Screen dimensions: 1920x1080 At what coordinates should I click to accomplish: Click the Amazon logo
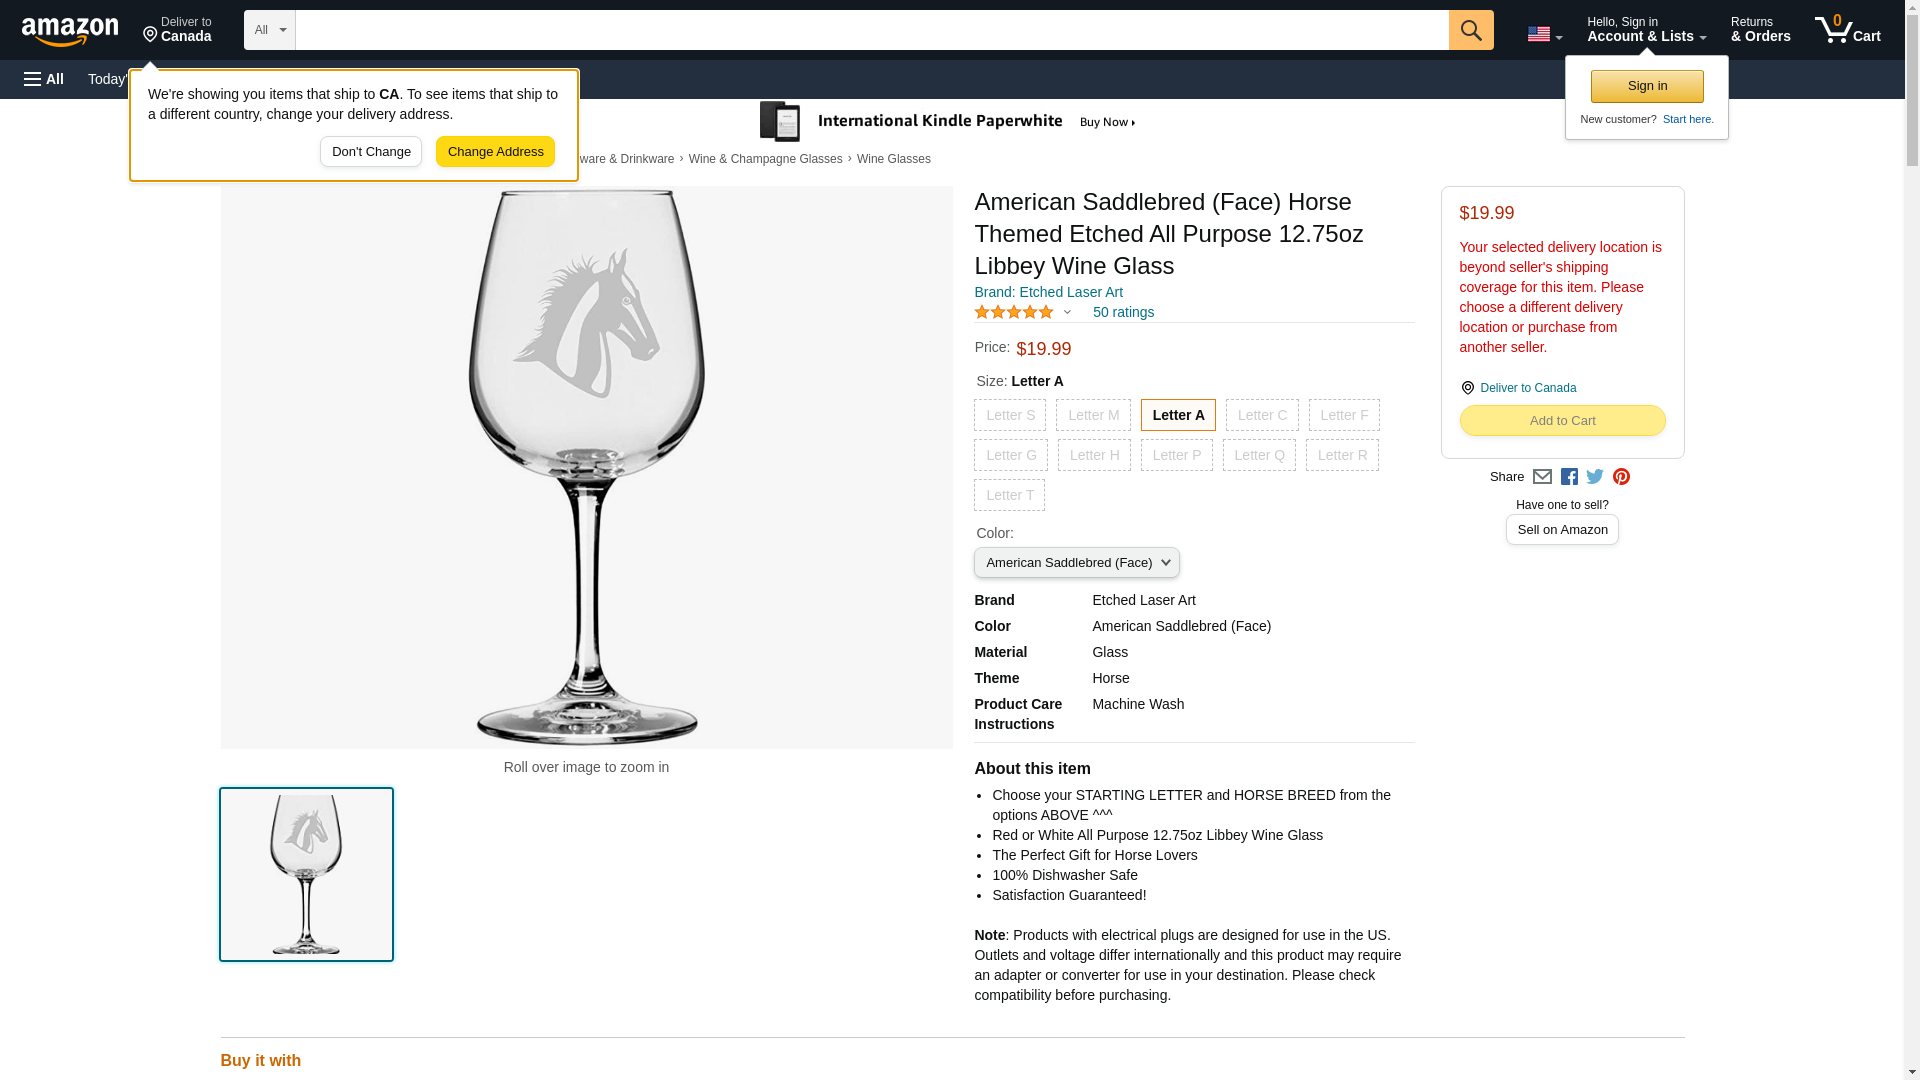(70, 31)
